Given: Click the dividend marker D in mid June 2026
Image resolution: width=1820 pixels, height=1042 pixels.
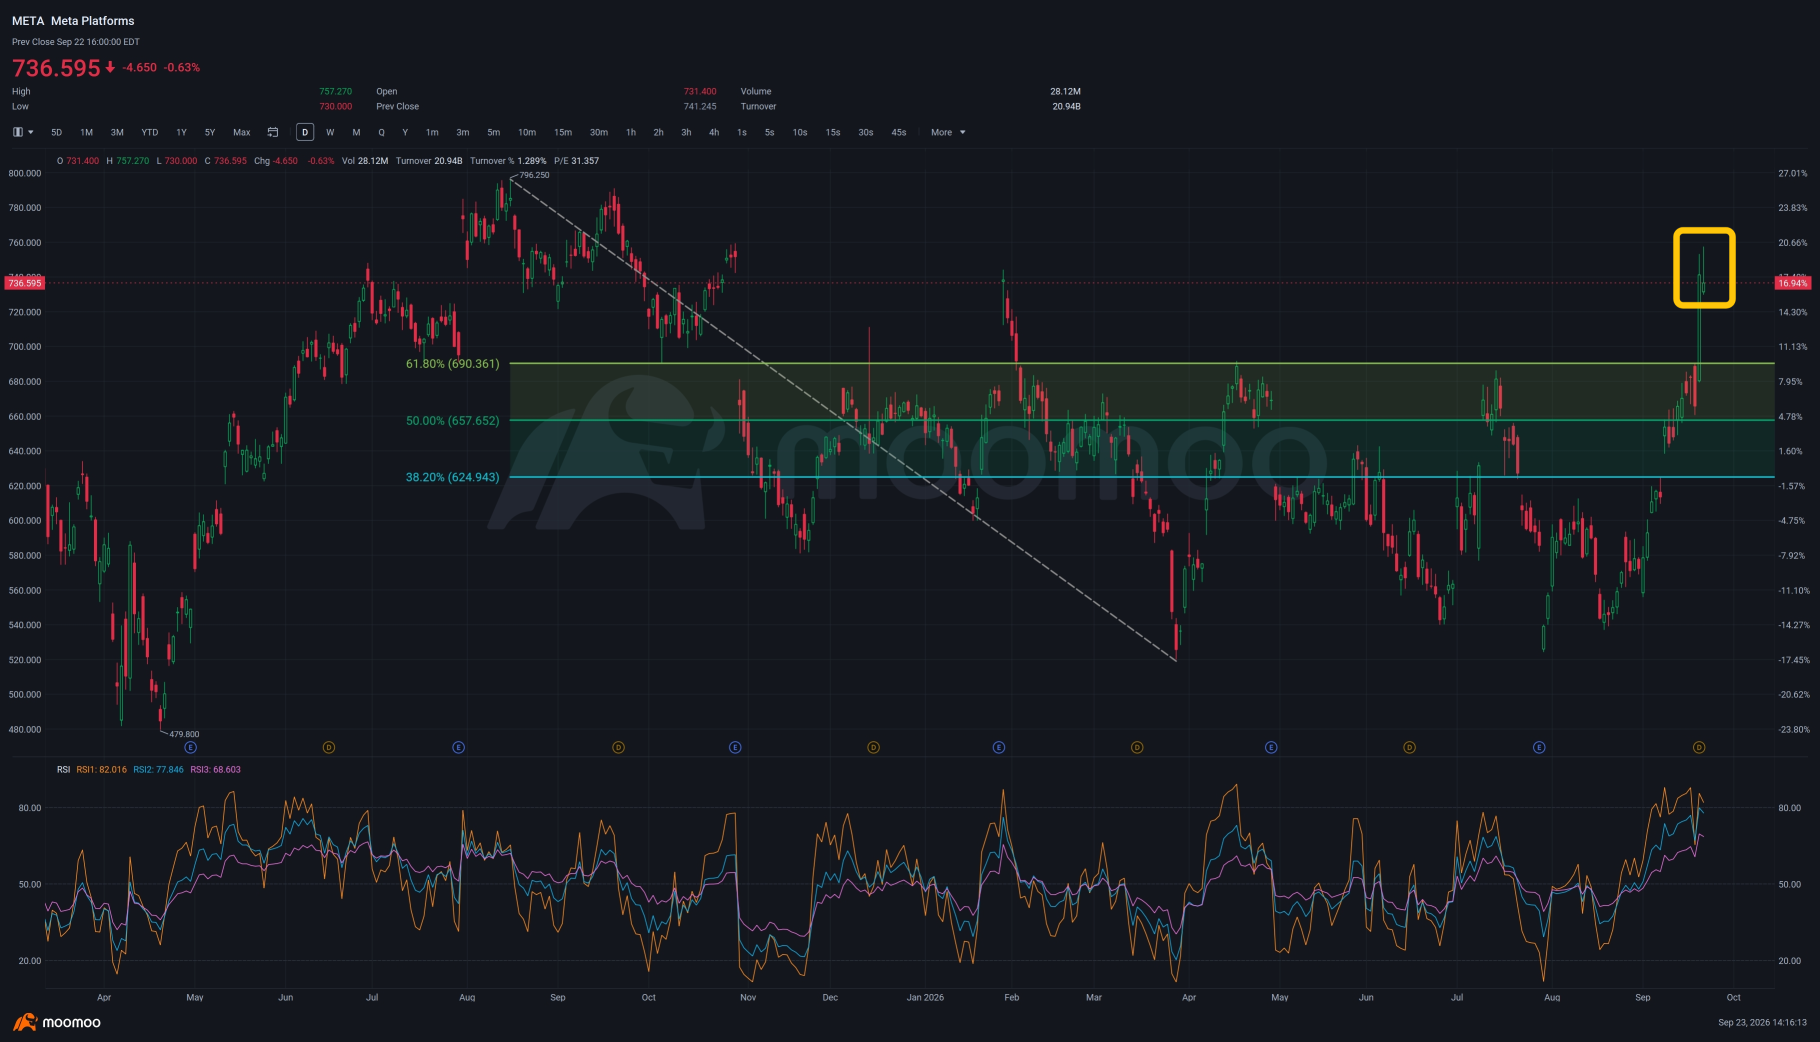Looking at the screenshot, I should point(1409,747).
